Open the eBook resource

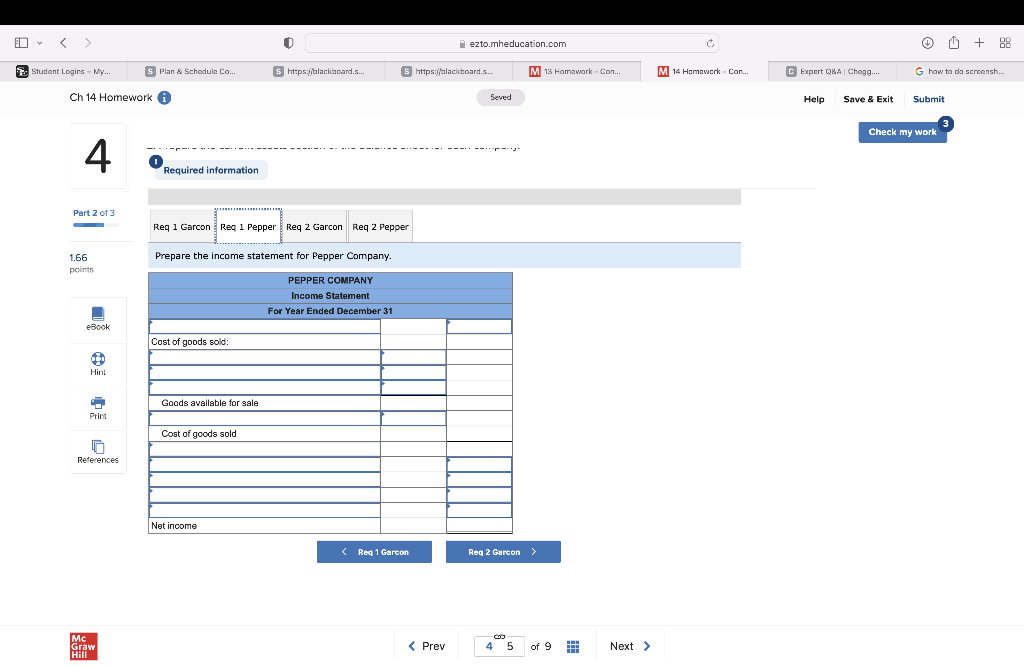pos(98,319)
